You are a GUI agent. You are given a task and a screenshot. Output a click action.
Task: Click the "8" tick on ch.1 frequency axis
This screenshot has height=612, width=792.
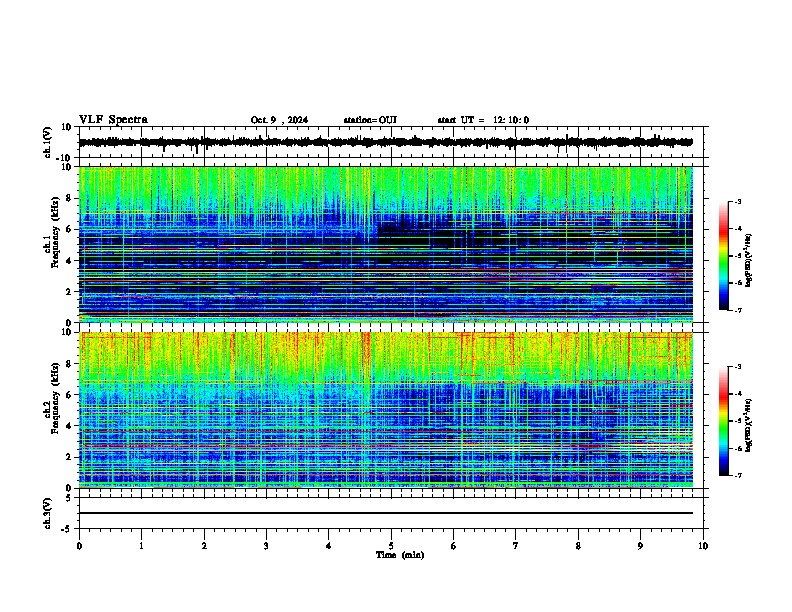point(70,198)
